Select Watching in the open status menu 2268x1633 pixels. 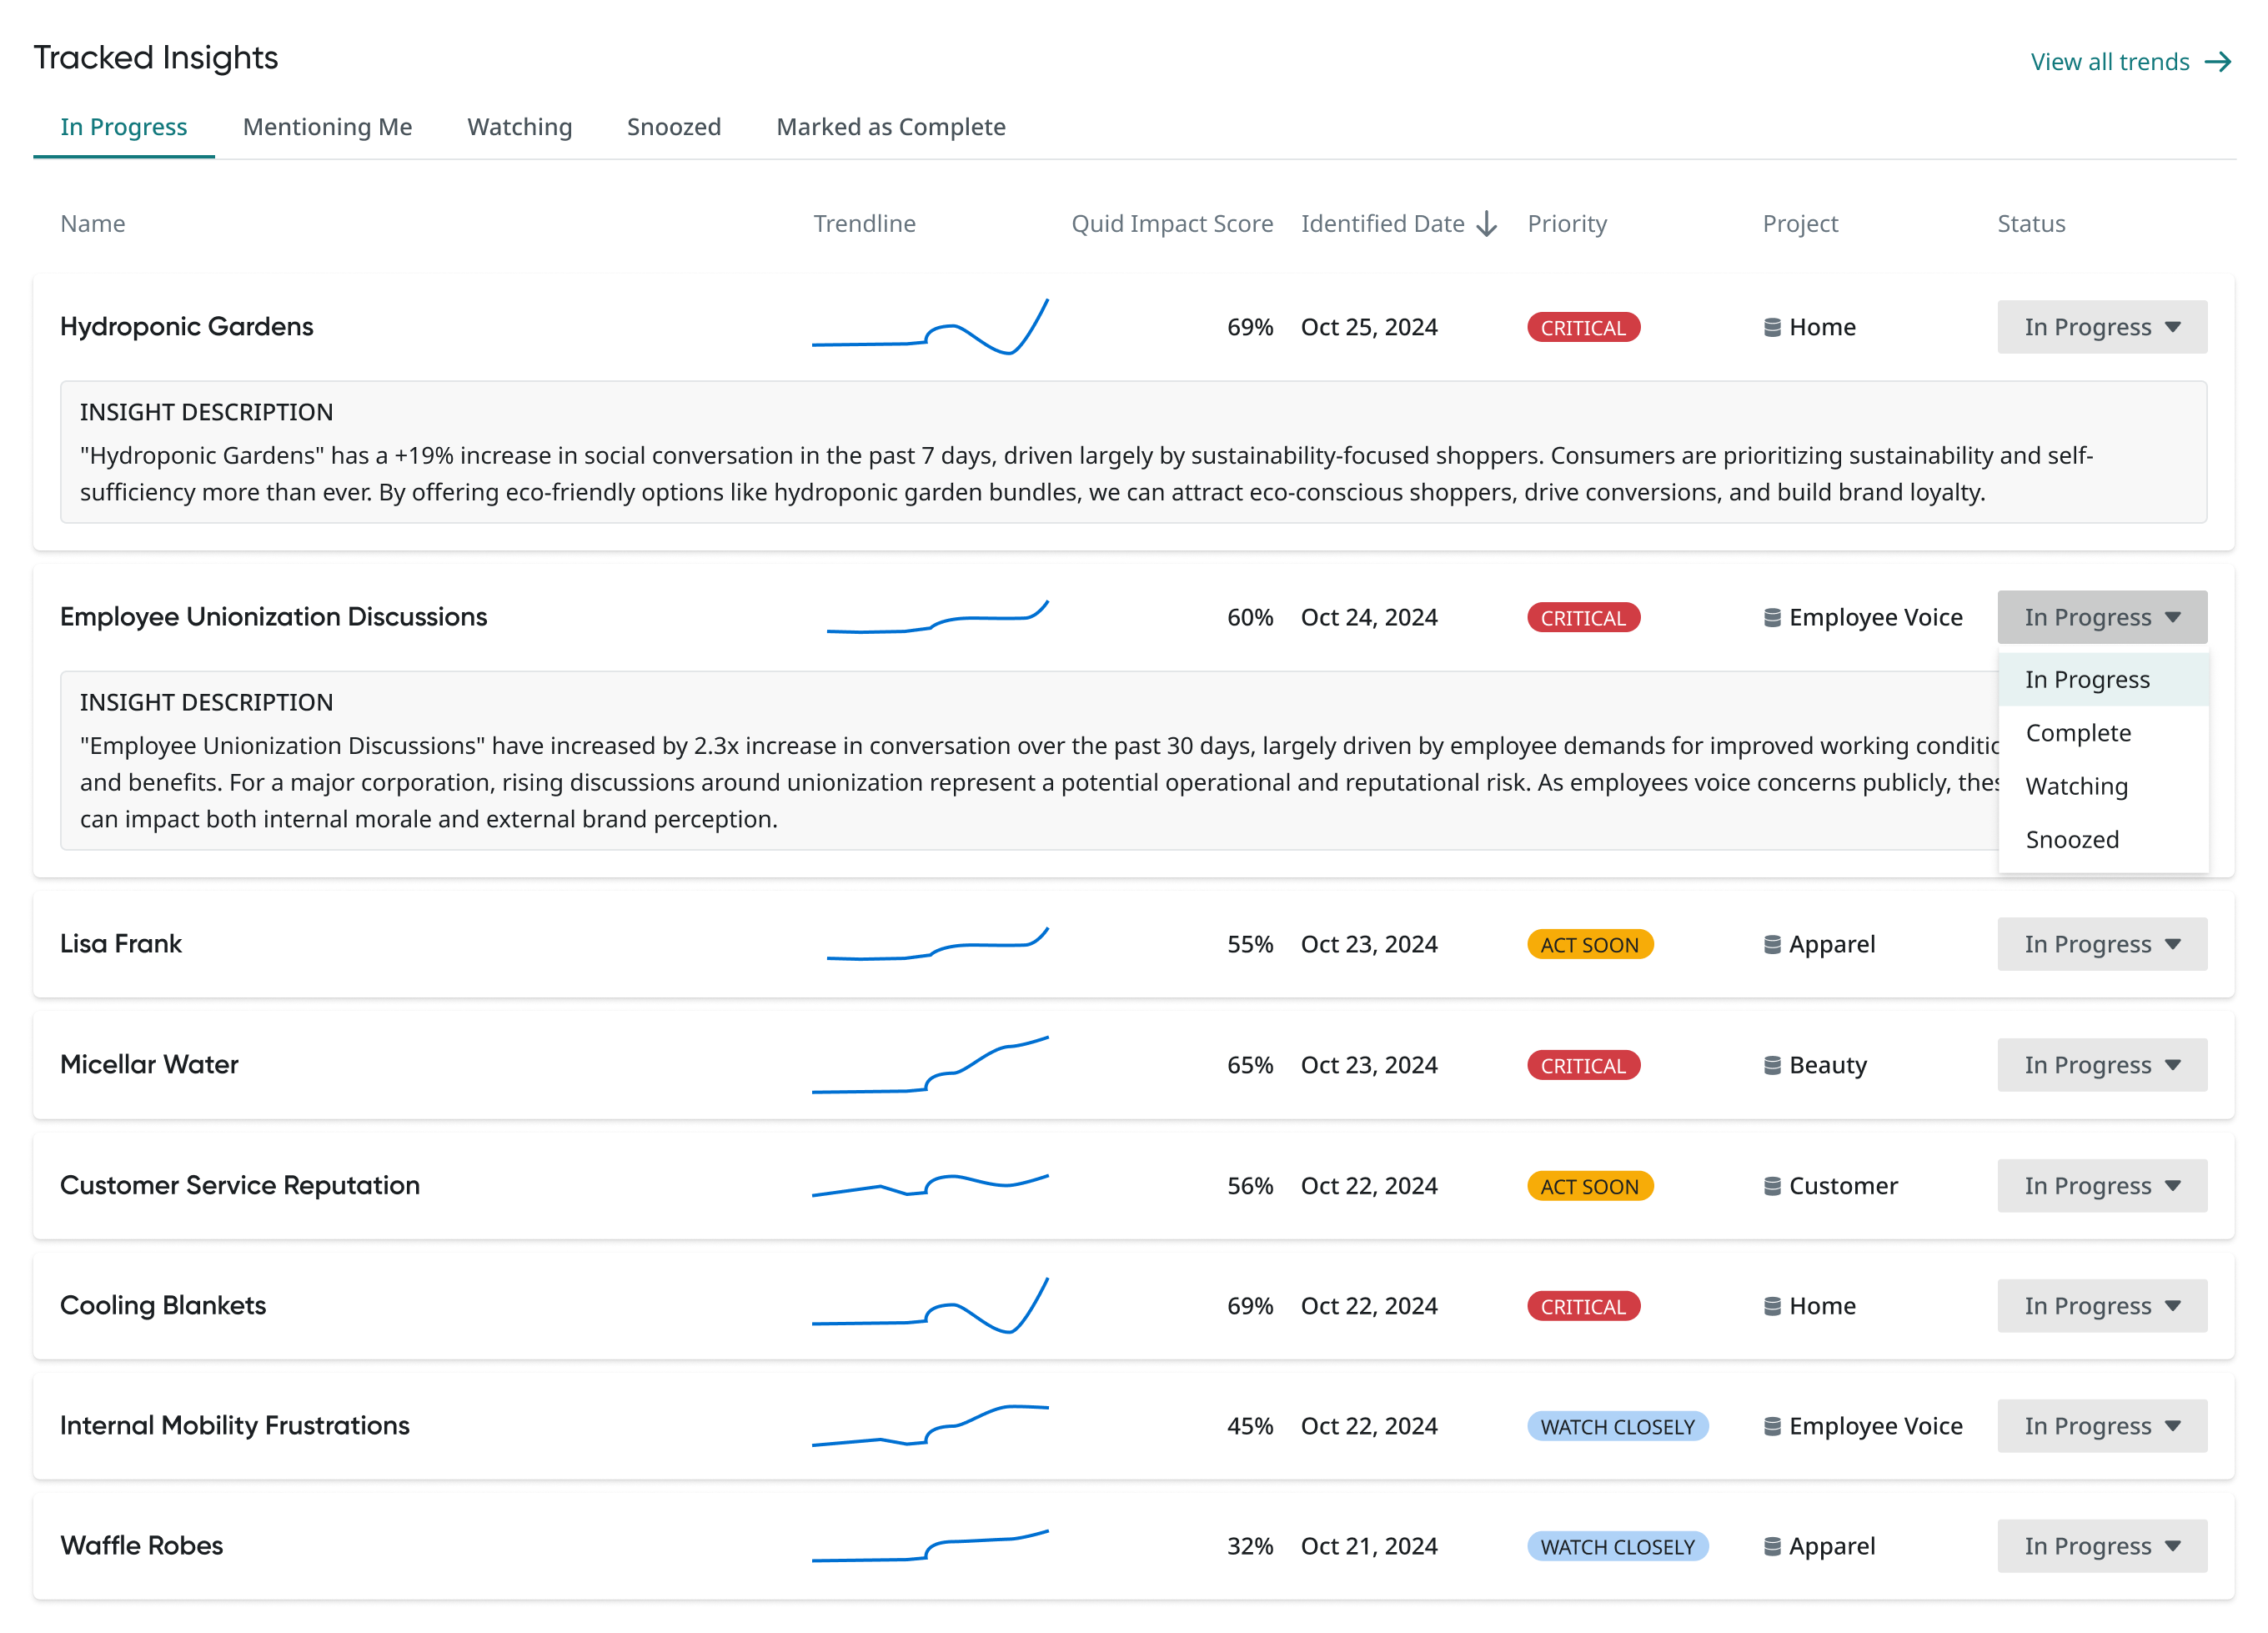click(x=2076, y=786)
